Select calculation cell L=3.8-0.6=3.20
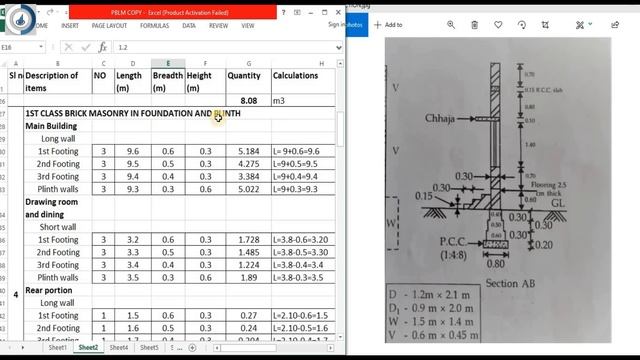 click(x=303, y=240)
